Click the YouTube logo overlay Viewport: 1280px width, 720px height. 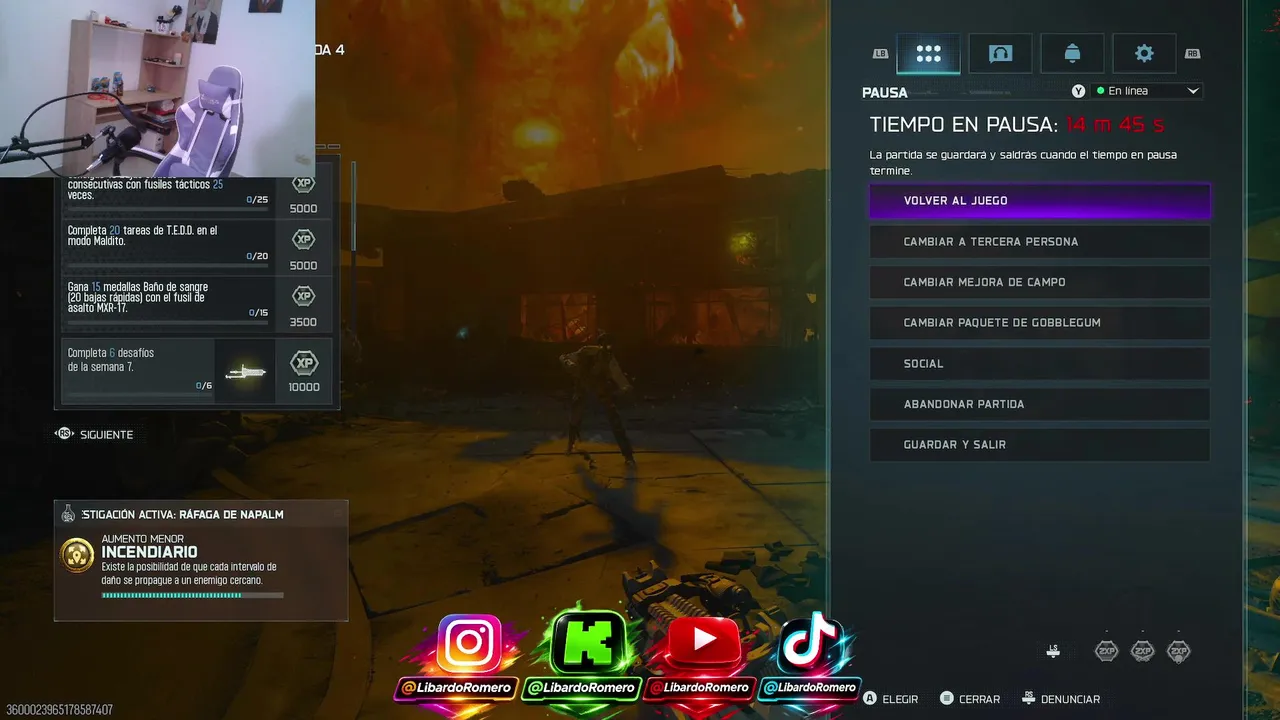coord(704,642)
